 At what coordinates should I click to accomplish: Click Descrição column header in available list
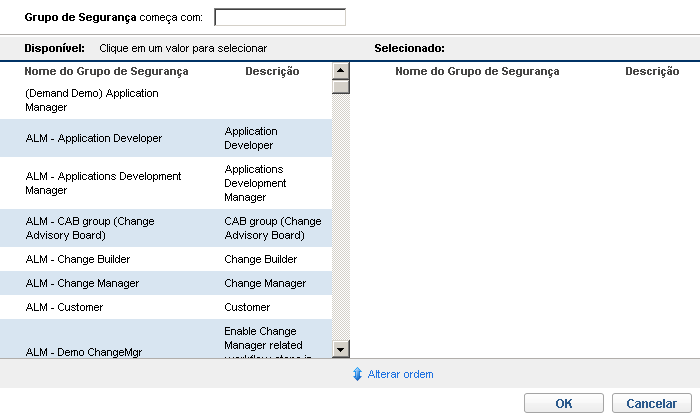coord(272,71)
